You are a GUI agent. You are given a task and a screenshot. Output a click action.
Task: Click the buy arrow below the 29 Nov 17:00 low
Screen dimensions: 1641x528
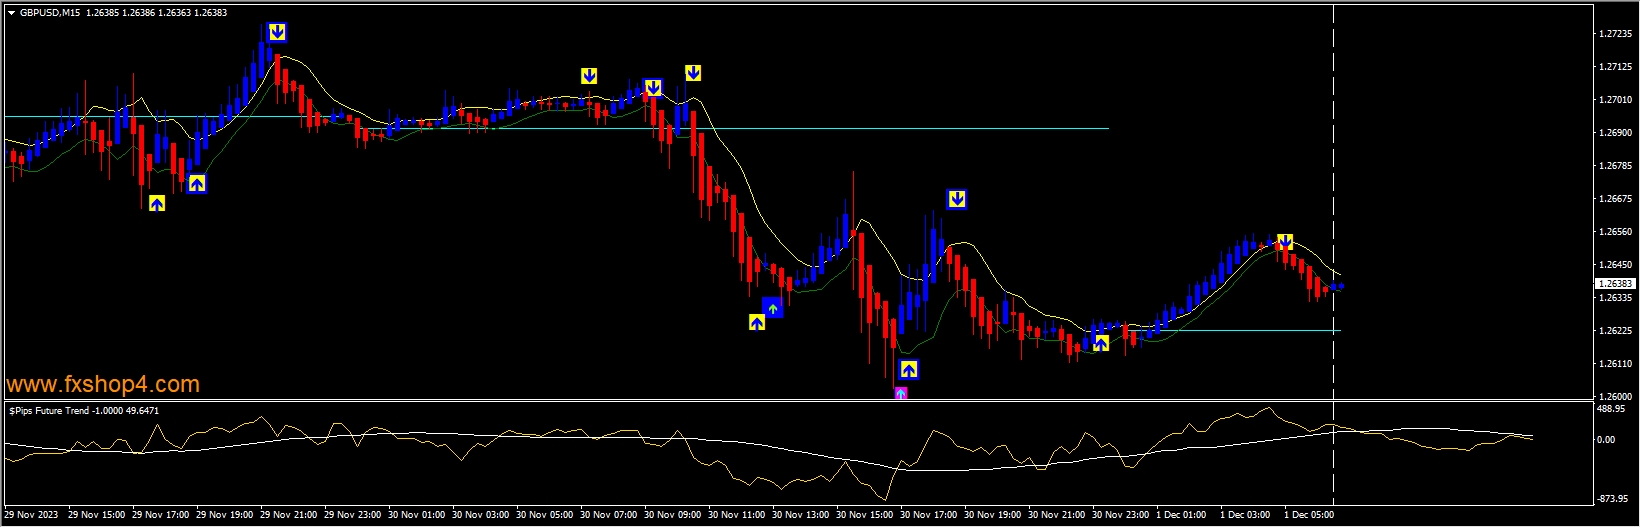(x=157, y=203)
